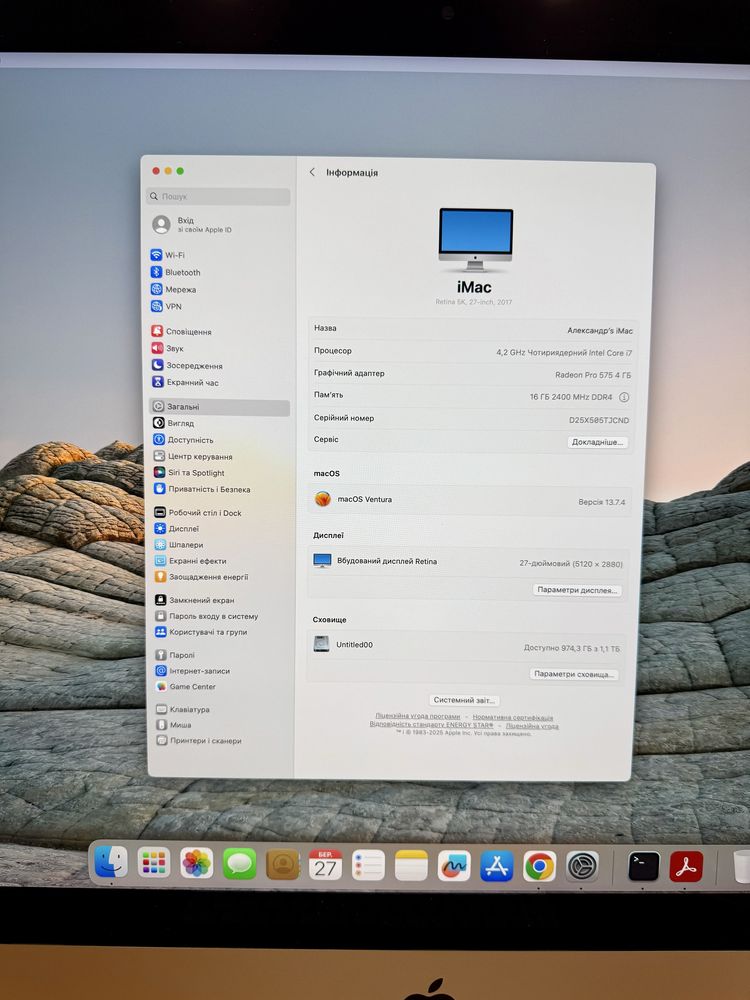Viewport: 750px width, 1000px height.
Task: Open Game Center settings
Action: 186,687
